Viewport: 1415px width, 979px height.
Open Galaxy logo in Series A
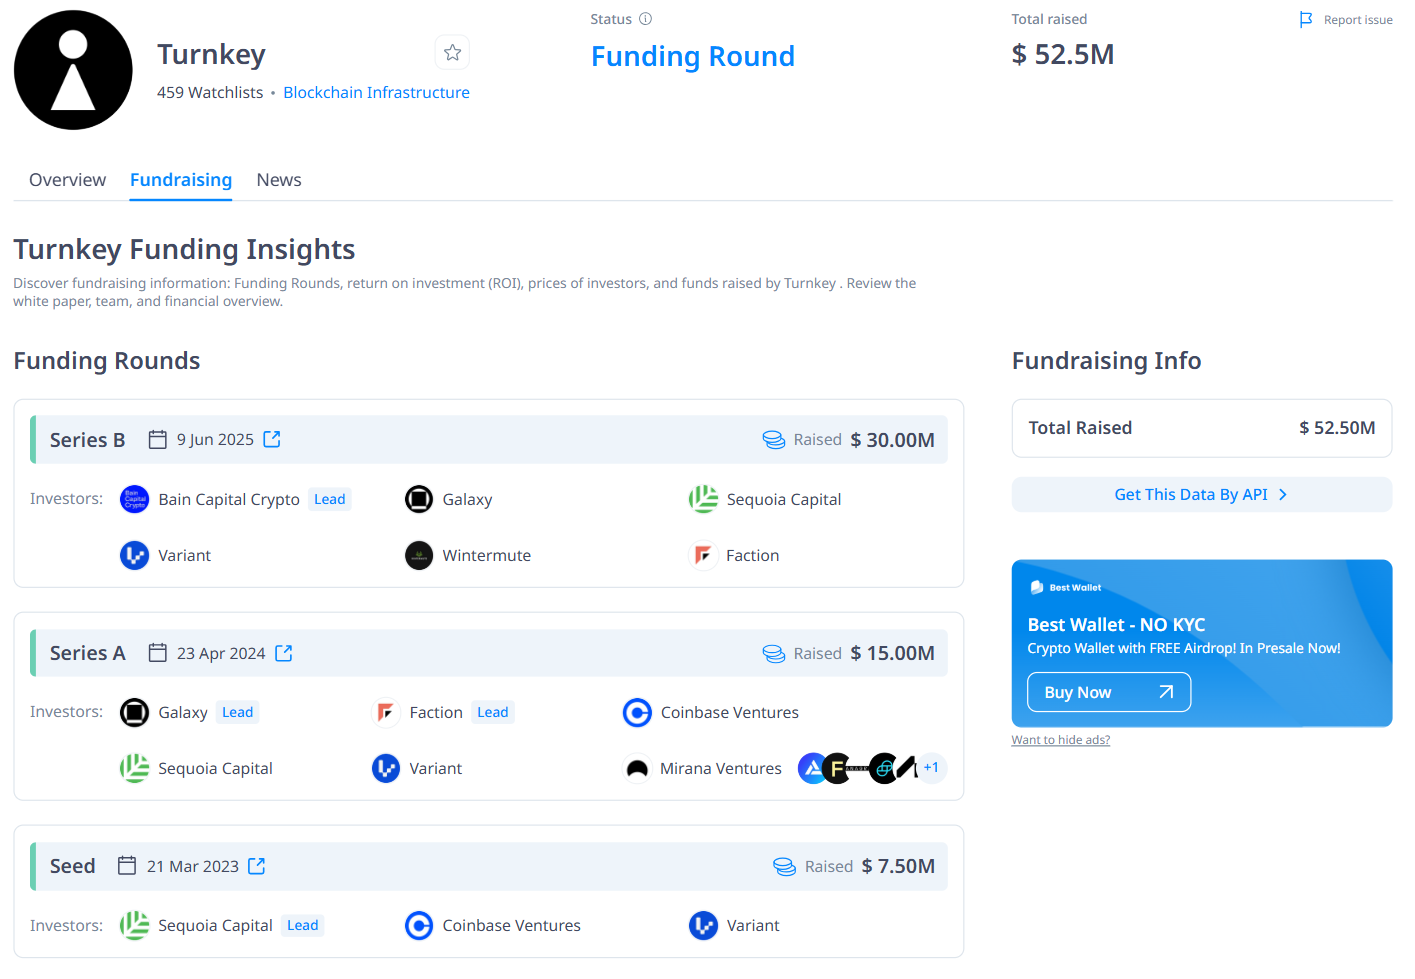(134, 712)
